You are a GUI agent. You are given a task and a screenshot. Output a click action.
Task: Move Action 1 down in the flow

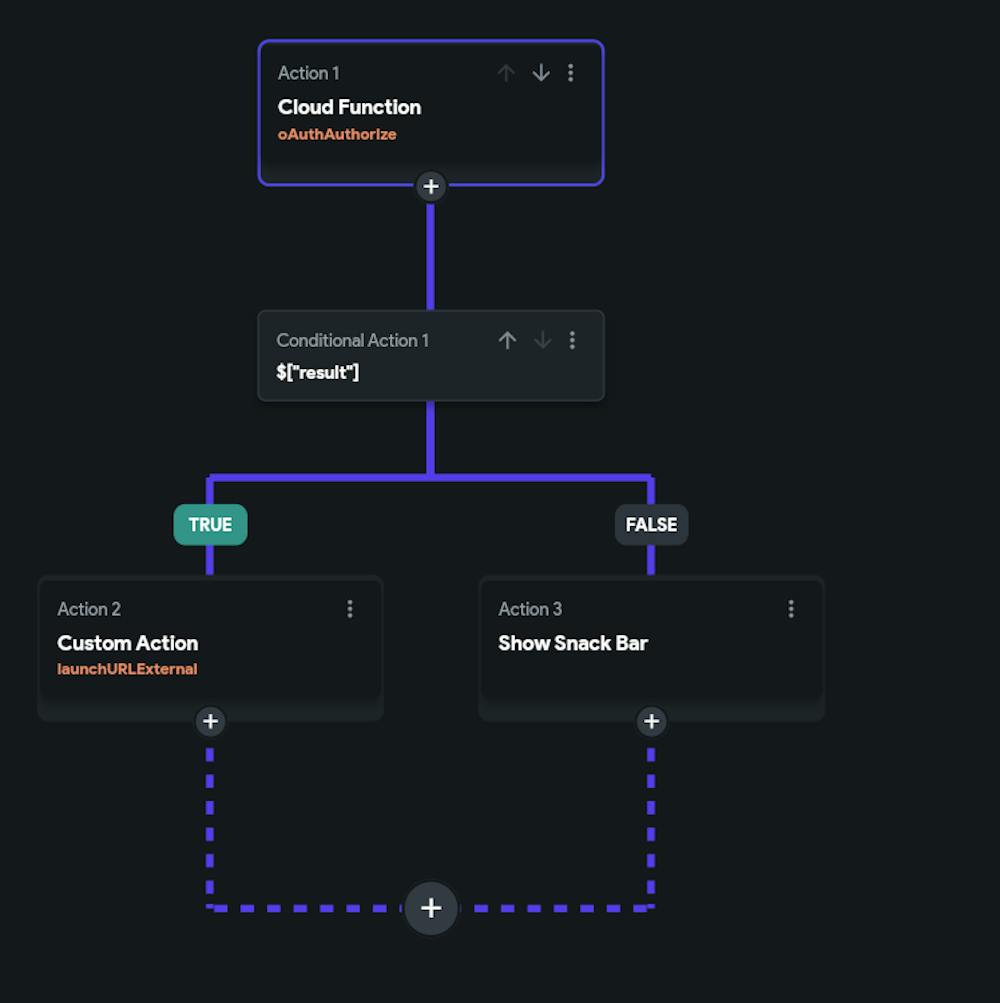[540, 72]
